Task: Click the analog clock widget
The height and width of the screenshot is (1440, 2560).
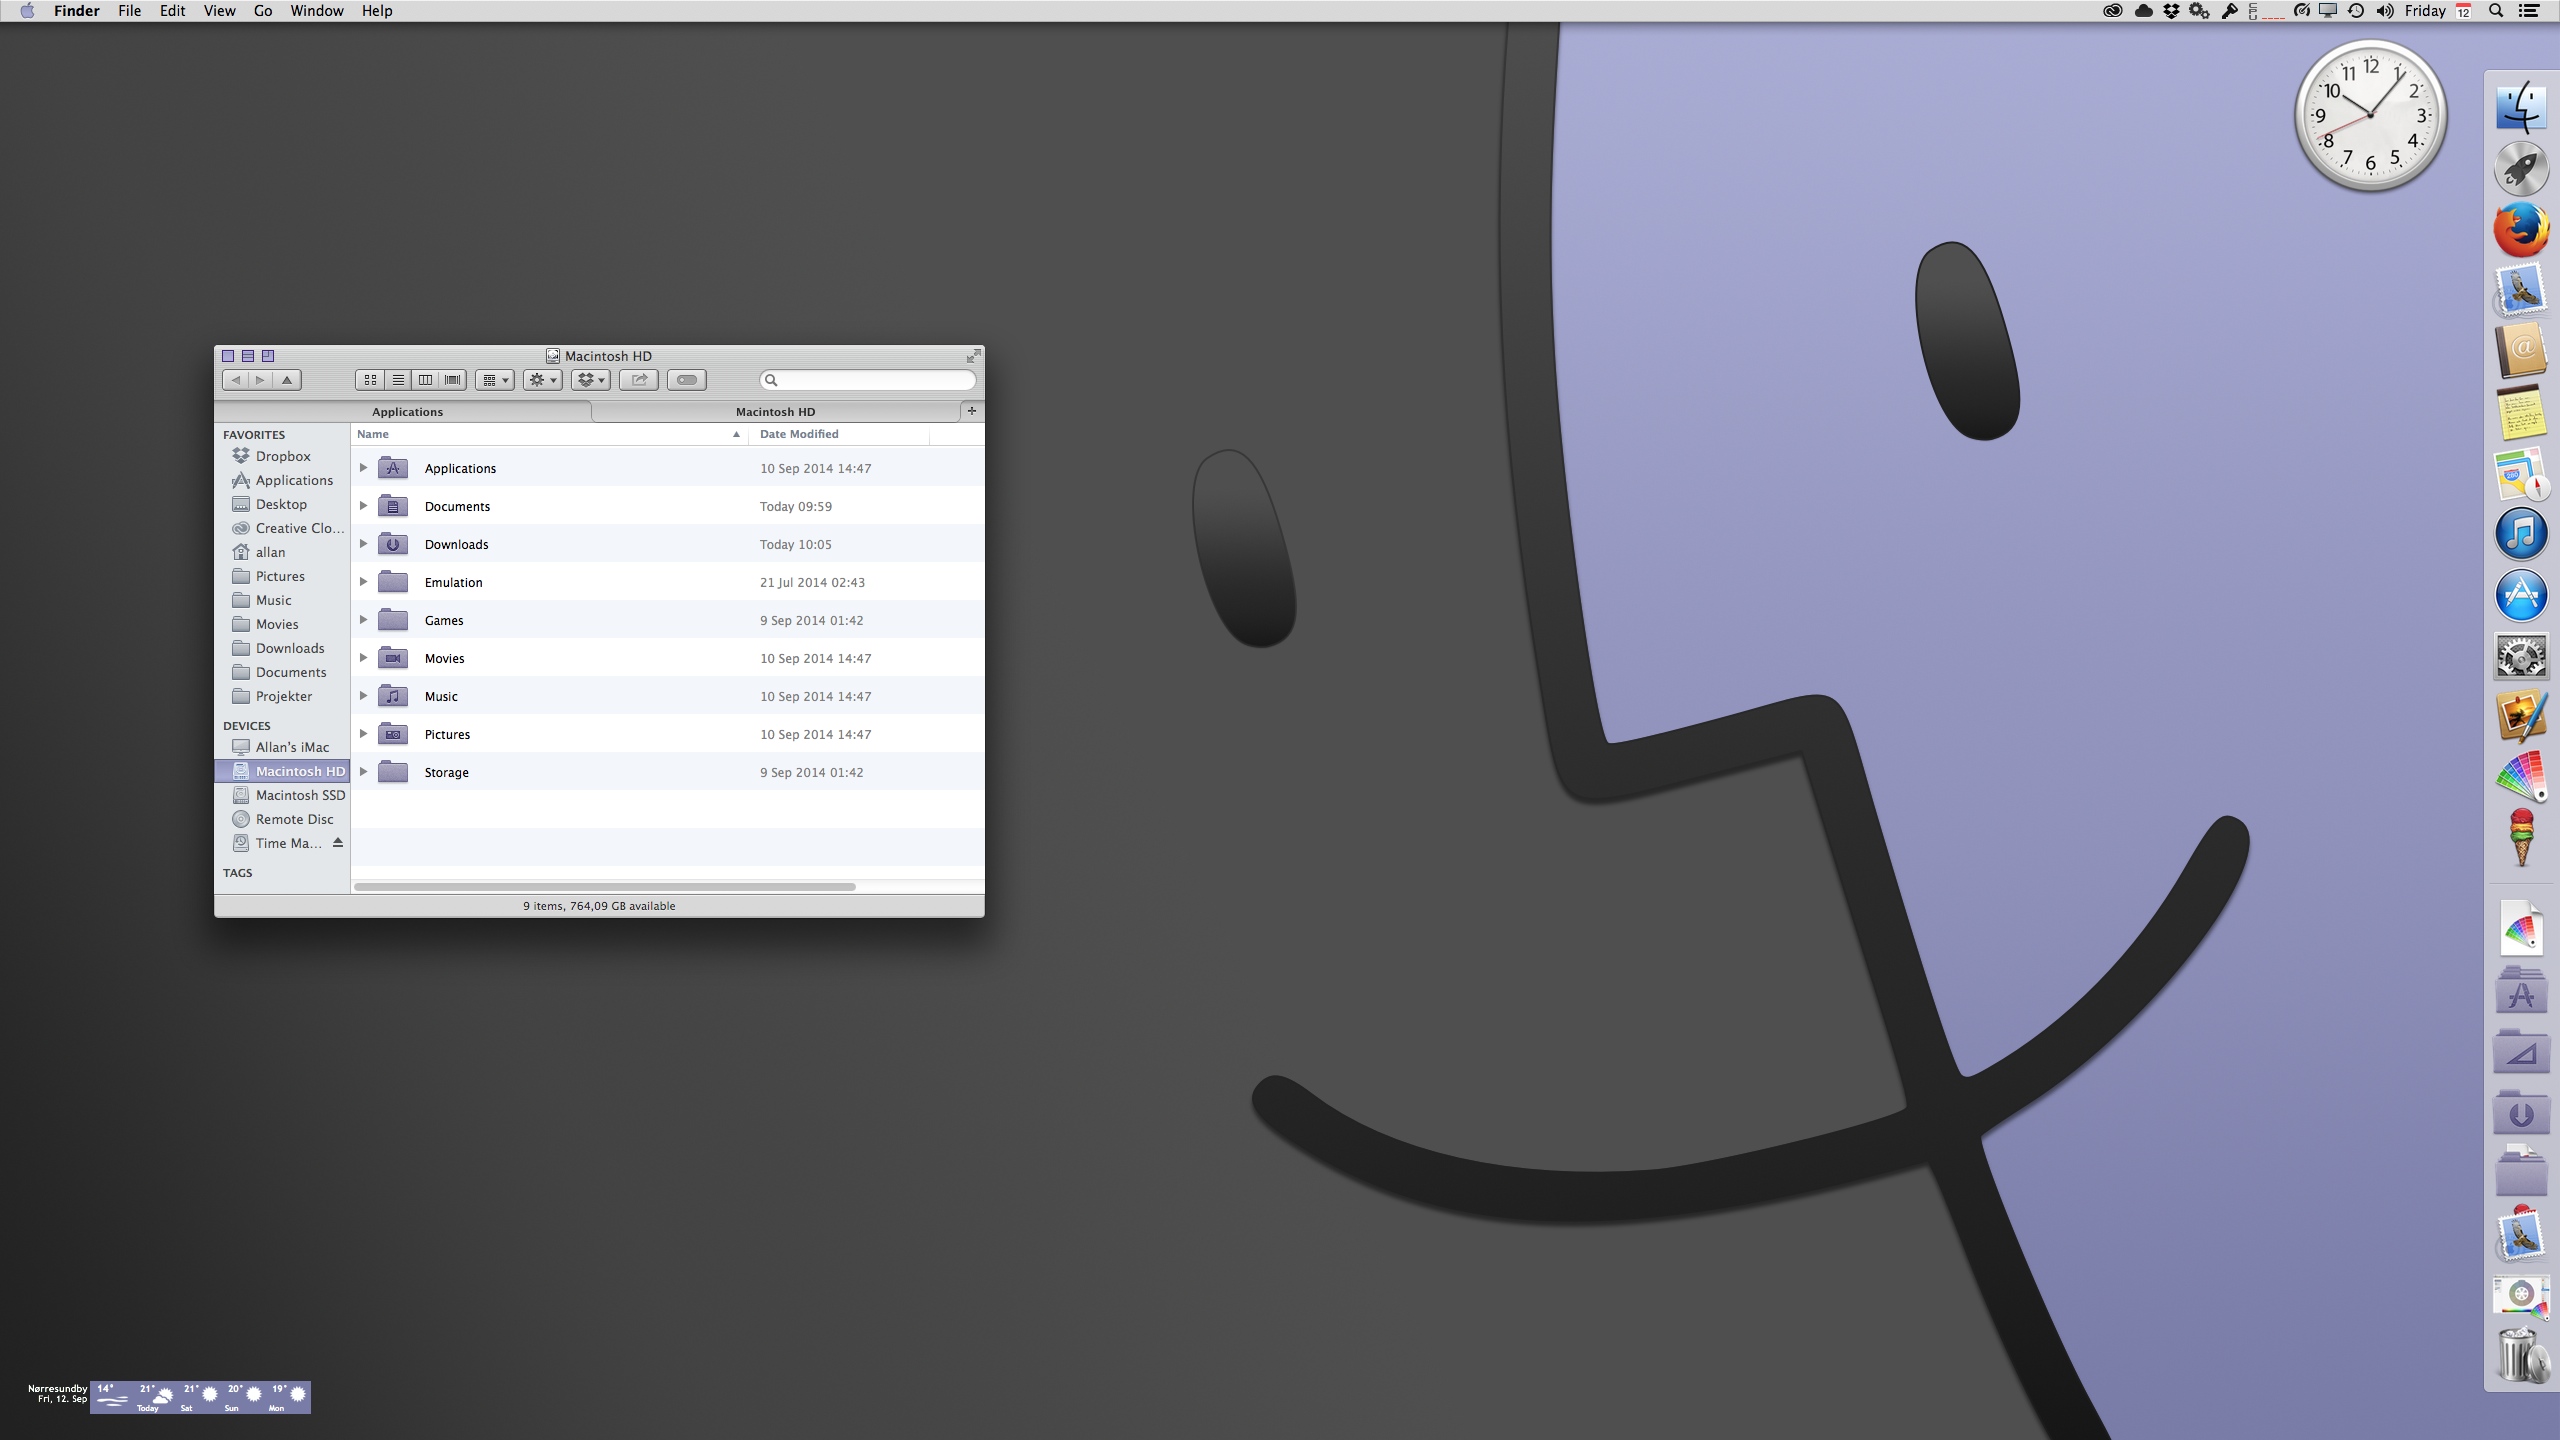Action: click(x=2370, y=116)
